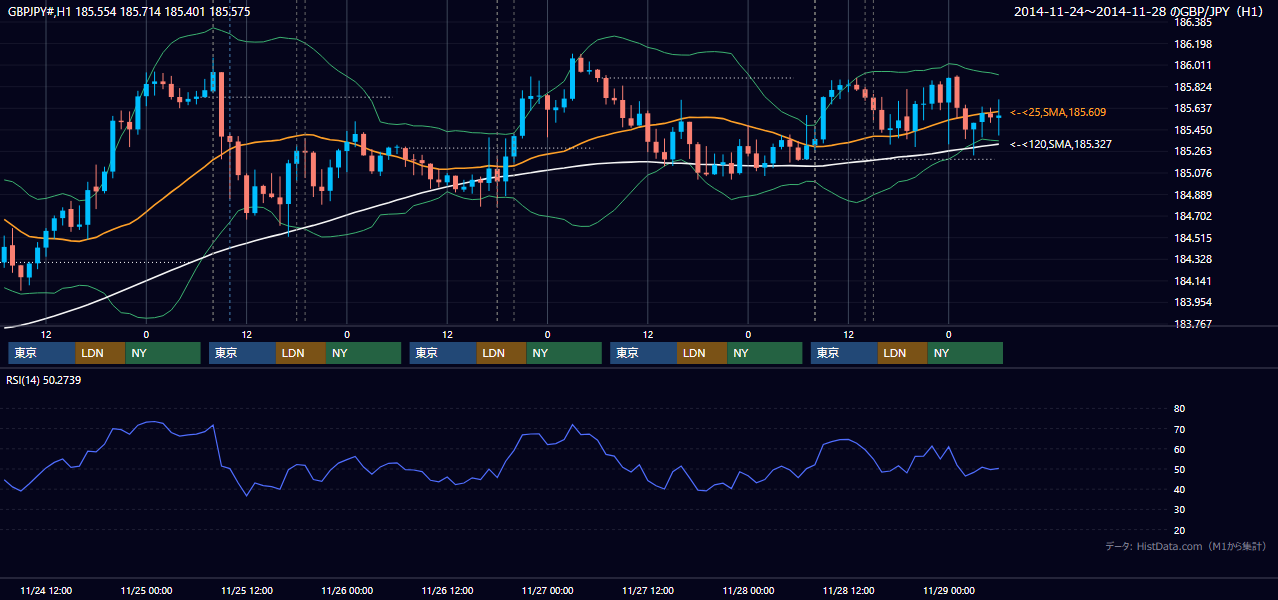
Task: Click price axis value 186.011
Action: click(x=1193, y=65)
